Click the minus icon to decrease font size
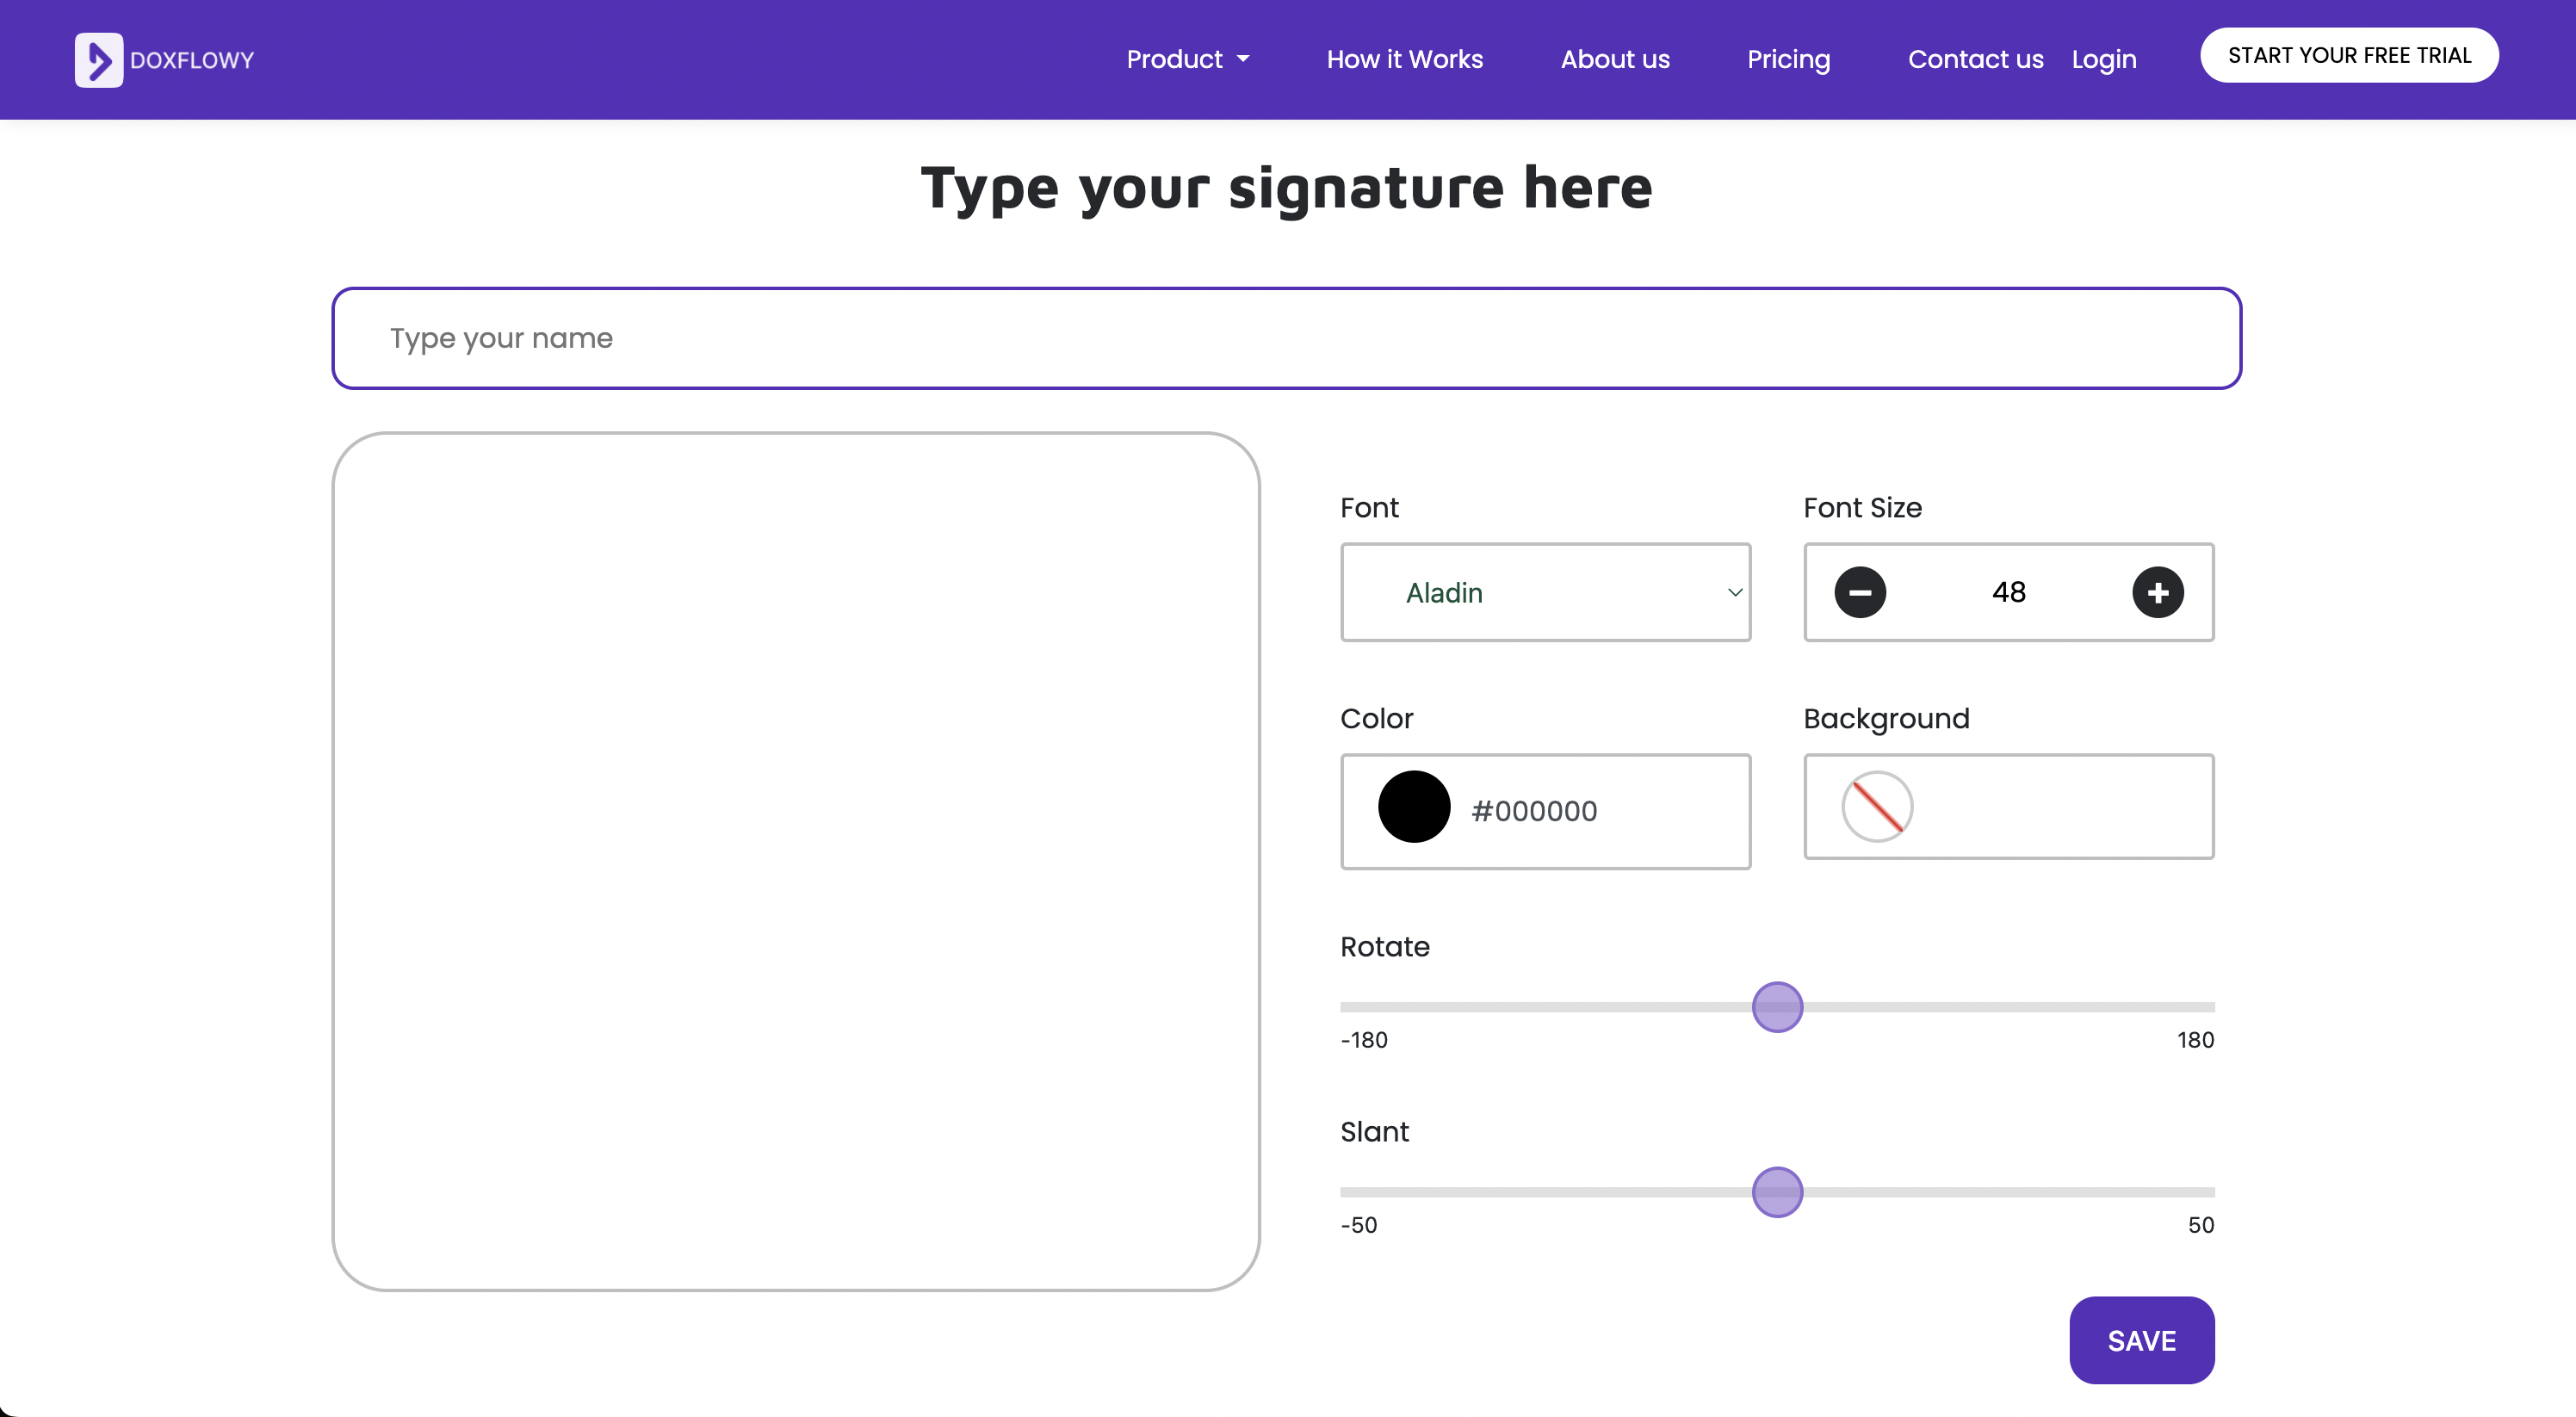Screen dimensions: 2576x1417 pos(1860,592)
